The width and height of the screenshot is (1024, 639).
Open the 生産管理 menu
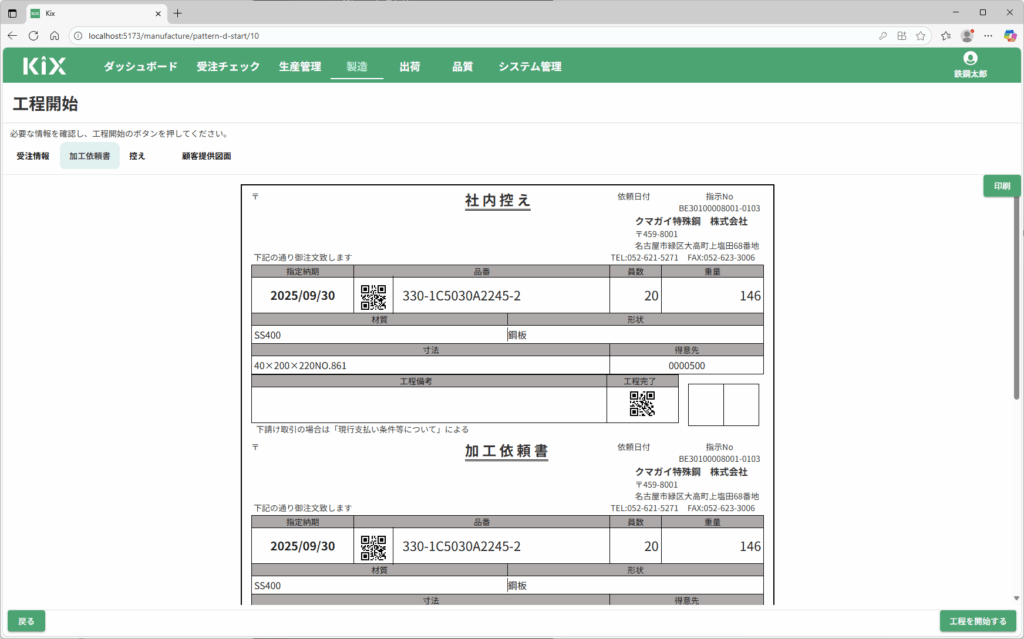pos(300,67)
